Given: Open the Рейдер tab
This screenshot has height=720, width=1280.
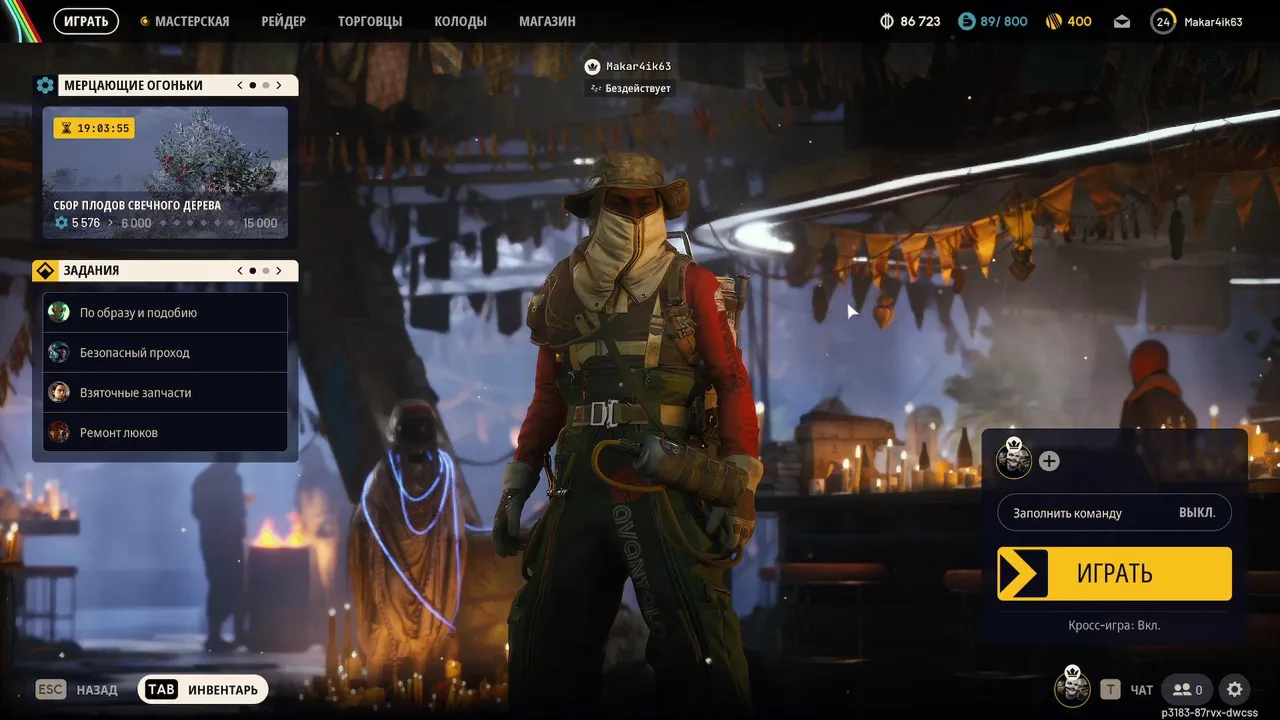Looking at the screenshot, I should click(x=283, y=21).
